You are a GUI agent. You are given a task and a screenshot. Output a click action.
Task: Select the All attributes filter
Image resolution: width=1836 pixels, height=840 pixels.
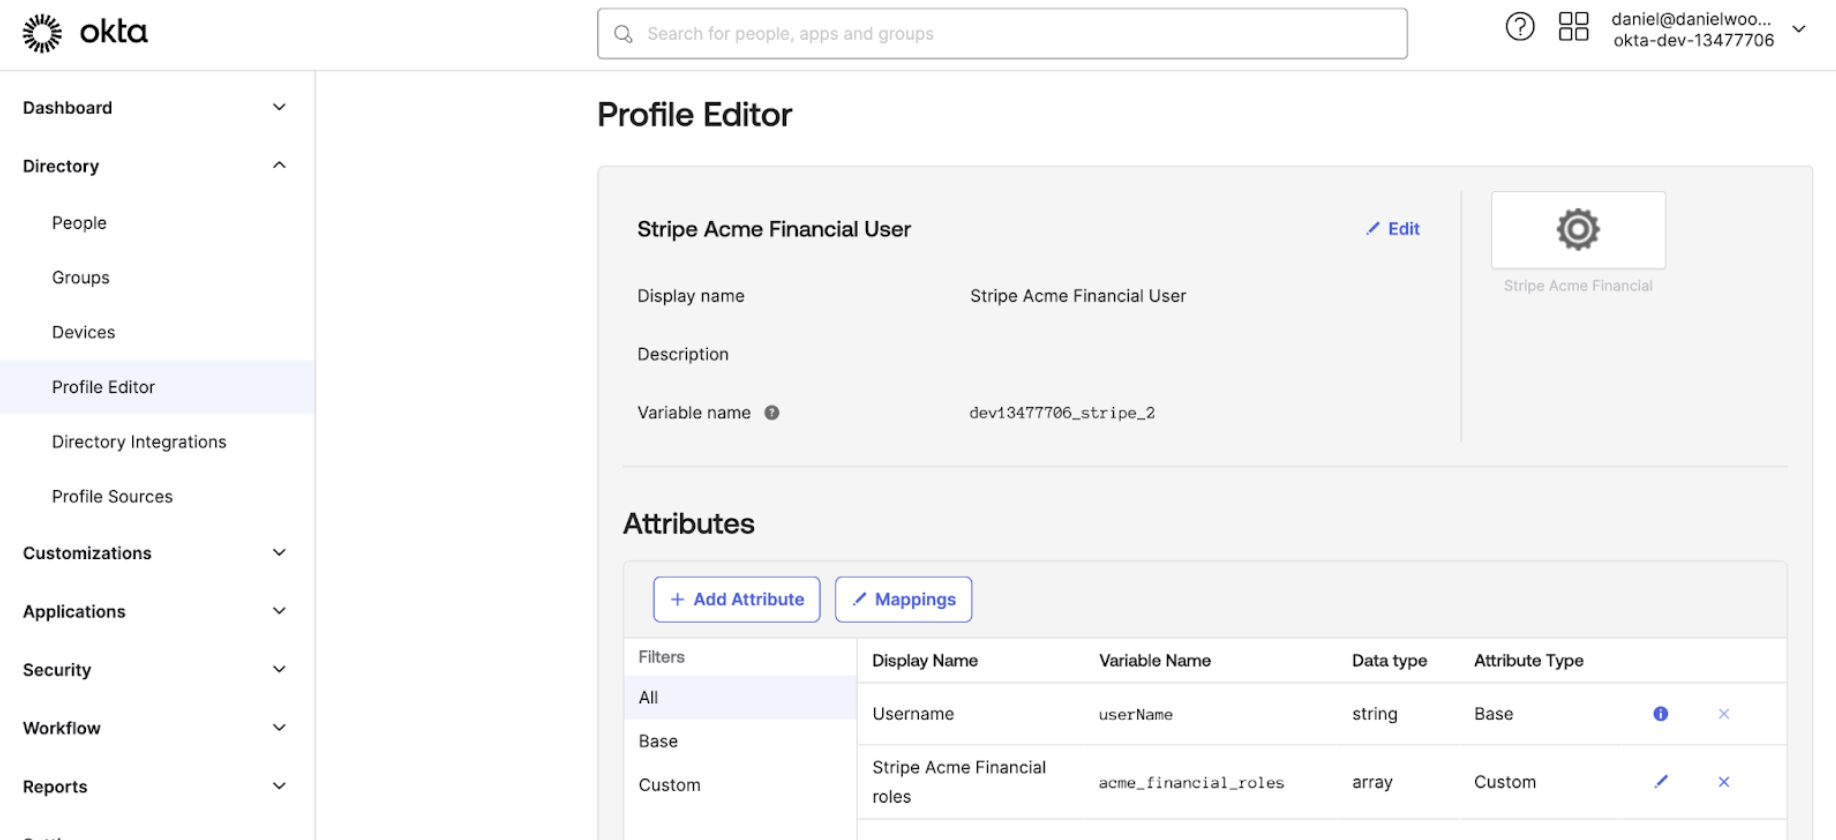click(740, 697)
